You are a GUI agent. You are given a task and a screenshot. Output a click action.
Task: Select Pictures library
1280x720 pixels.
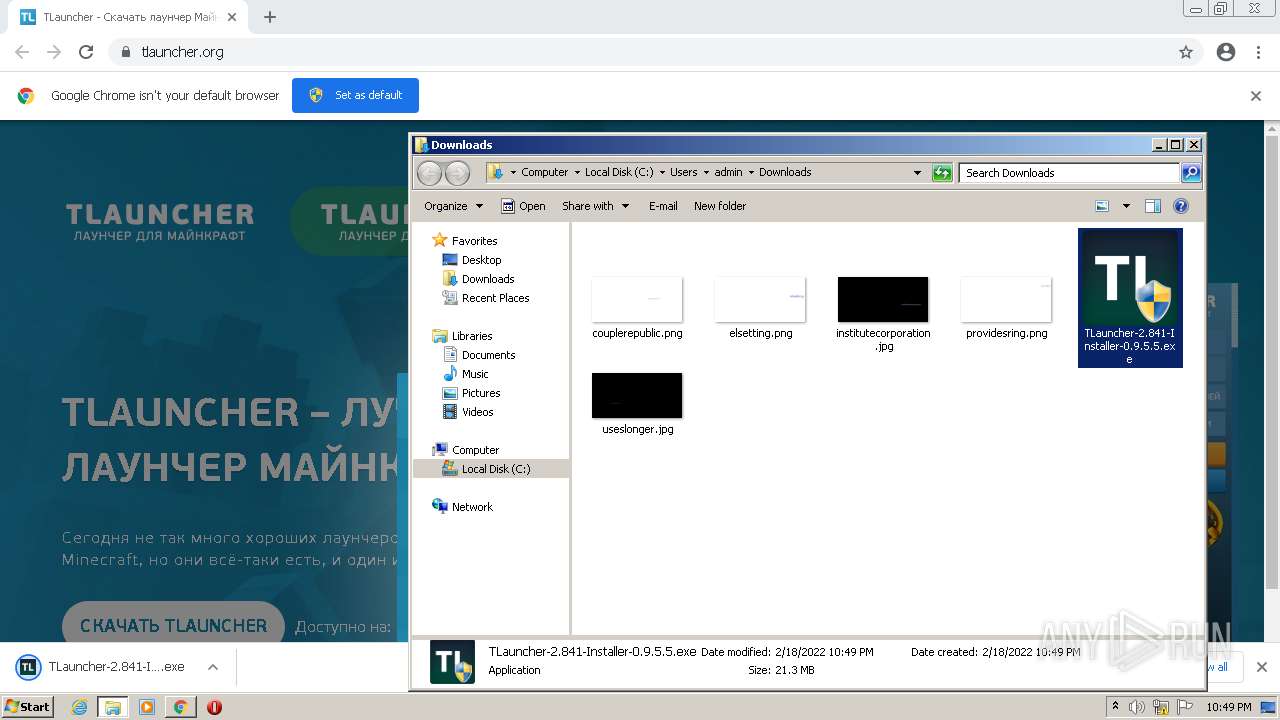[481, 393]
